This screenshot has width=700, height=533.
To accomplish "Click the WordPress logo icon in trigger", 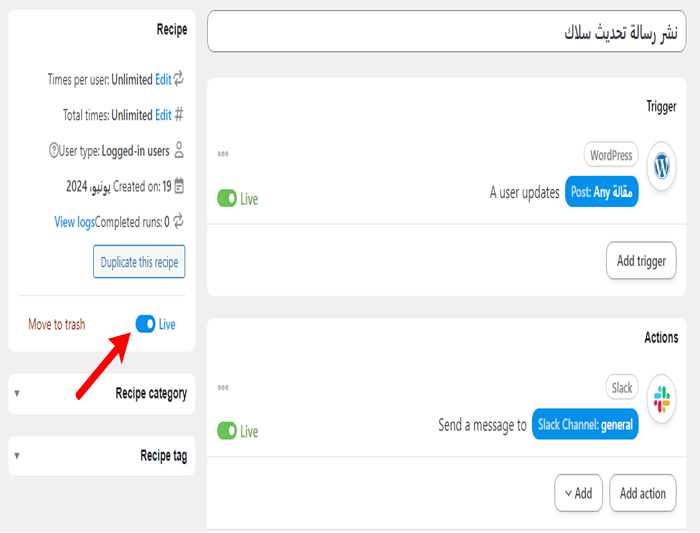I will pyautogui.click(x=661, y=166).
